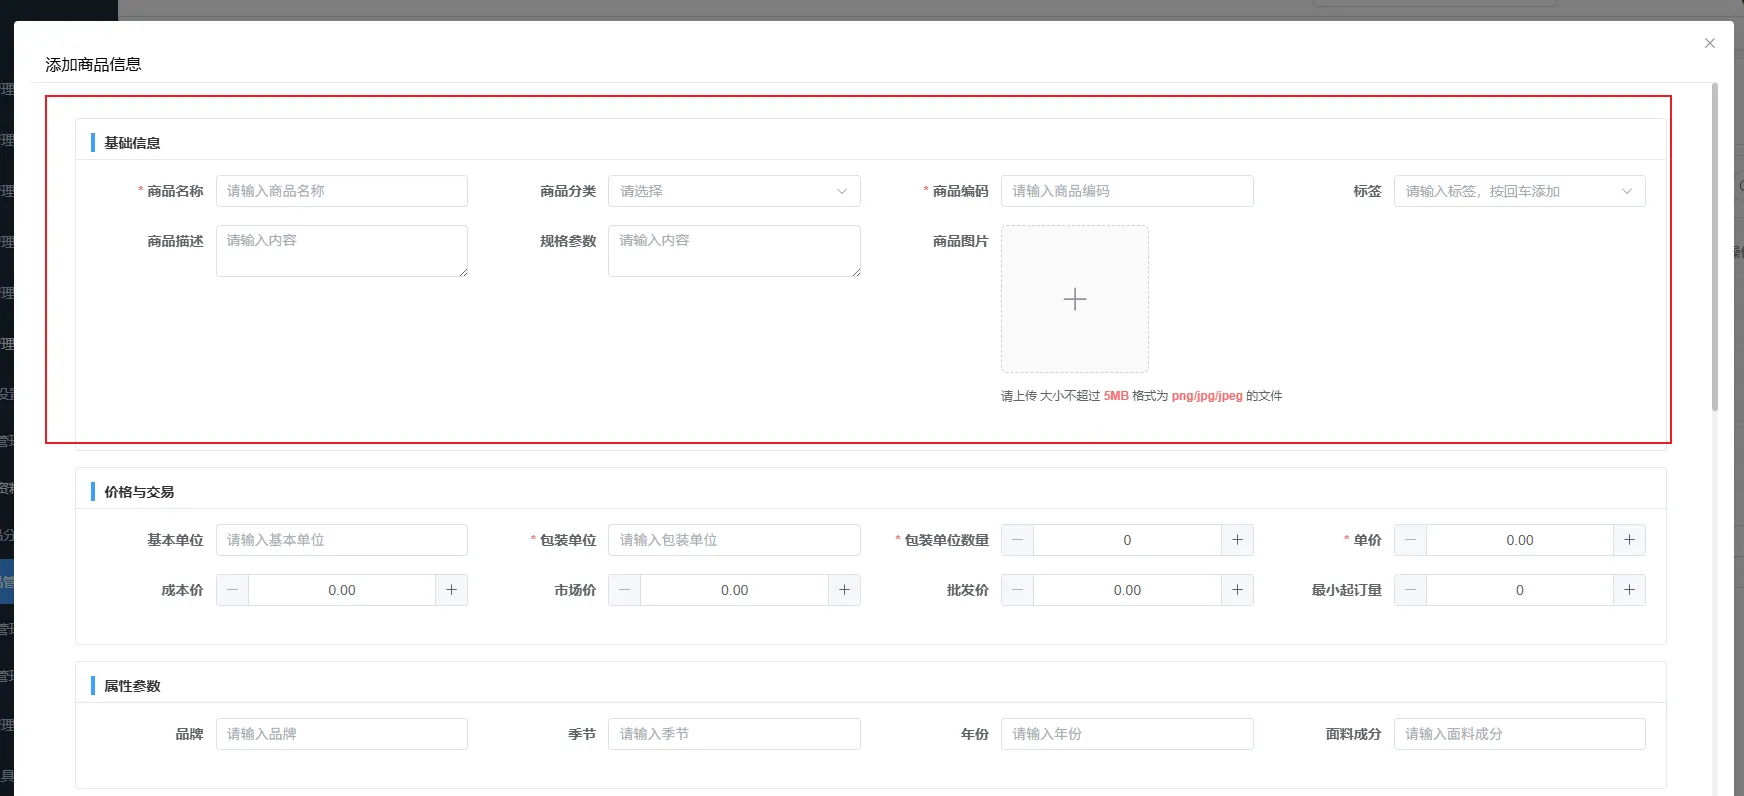
Task: Select the 基本单位 input field
Action: tap(341, 540)
